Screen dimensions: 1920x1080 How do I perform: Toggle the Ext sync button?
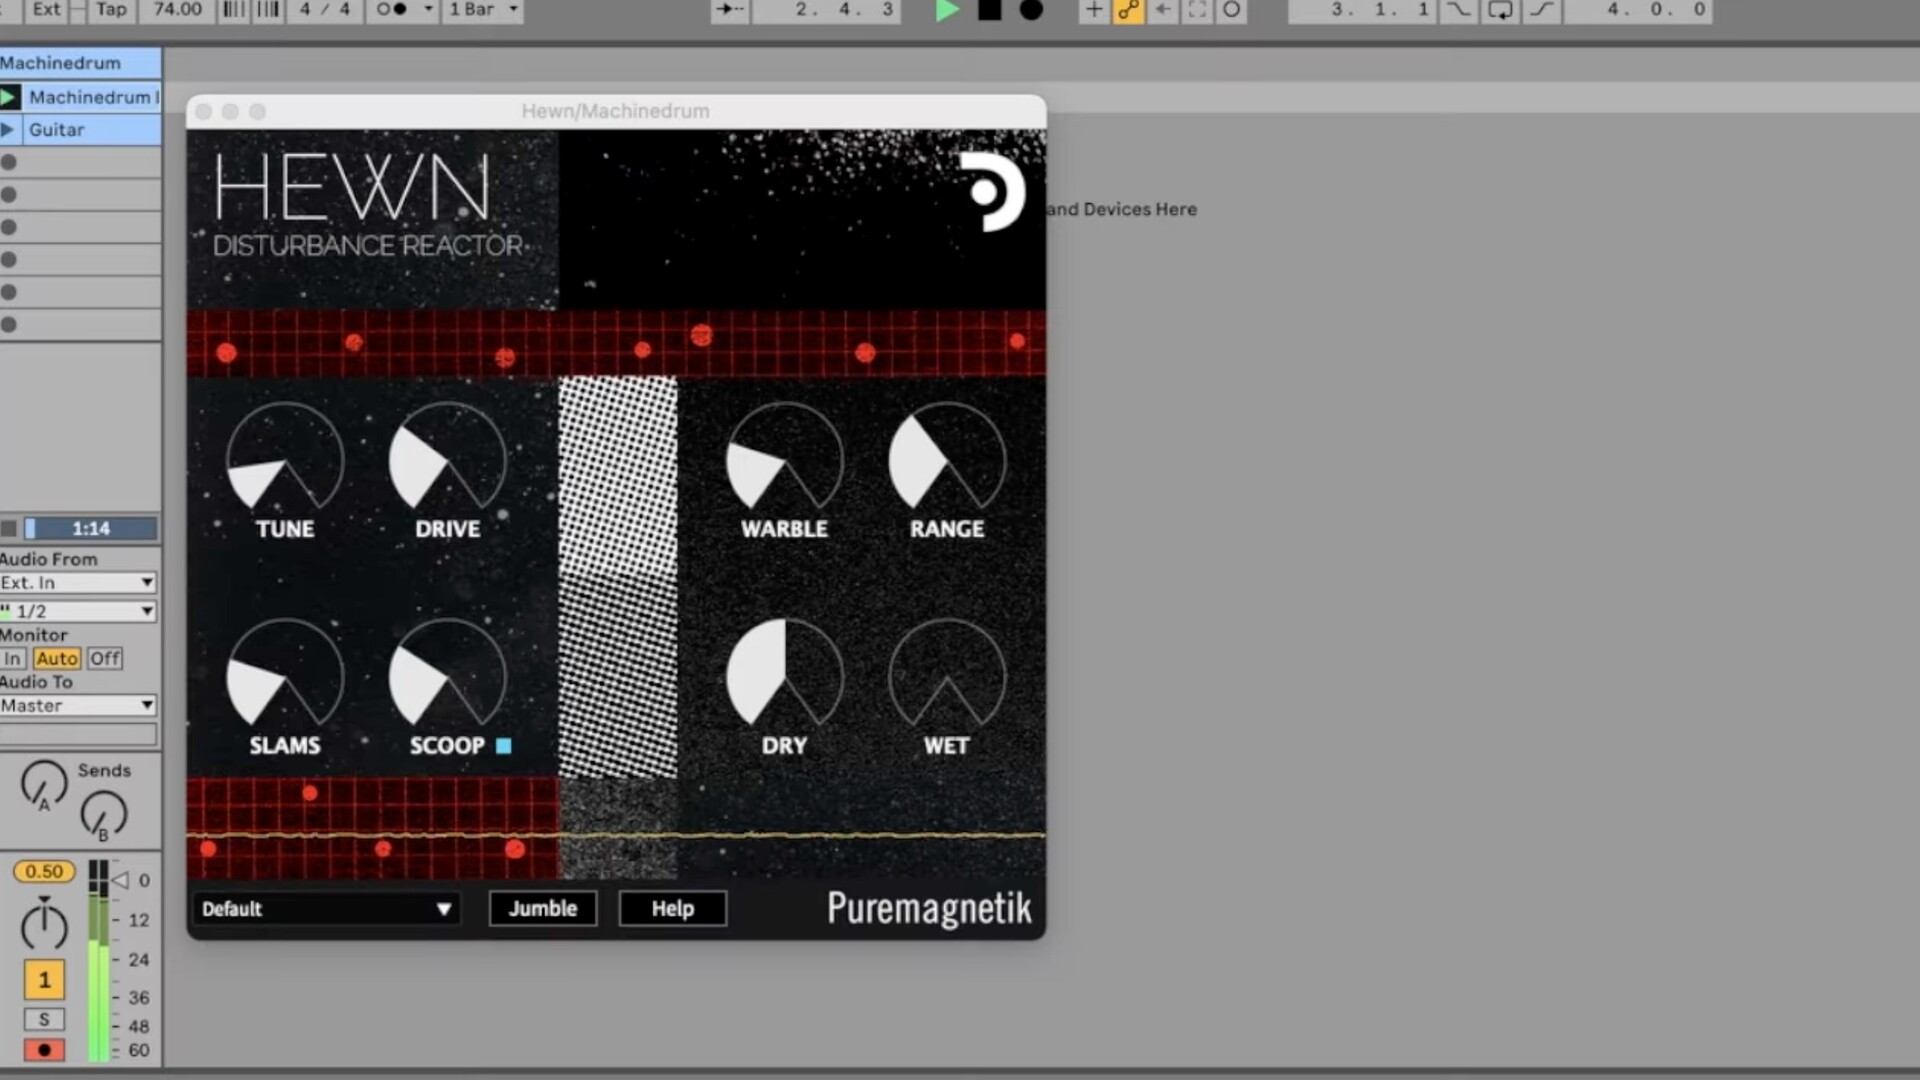coord(46,9)
